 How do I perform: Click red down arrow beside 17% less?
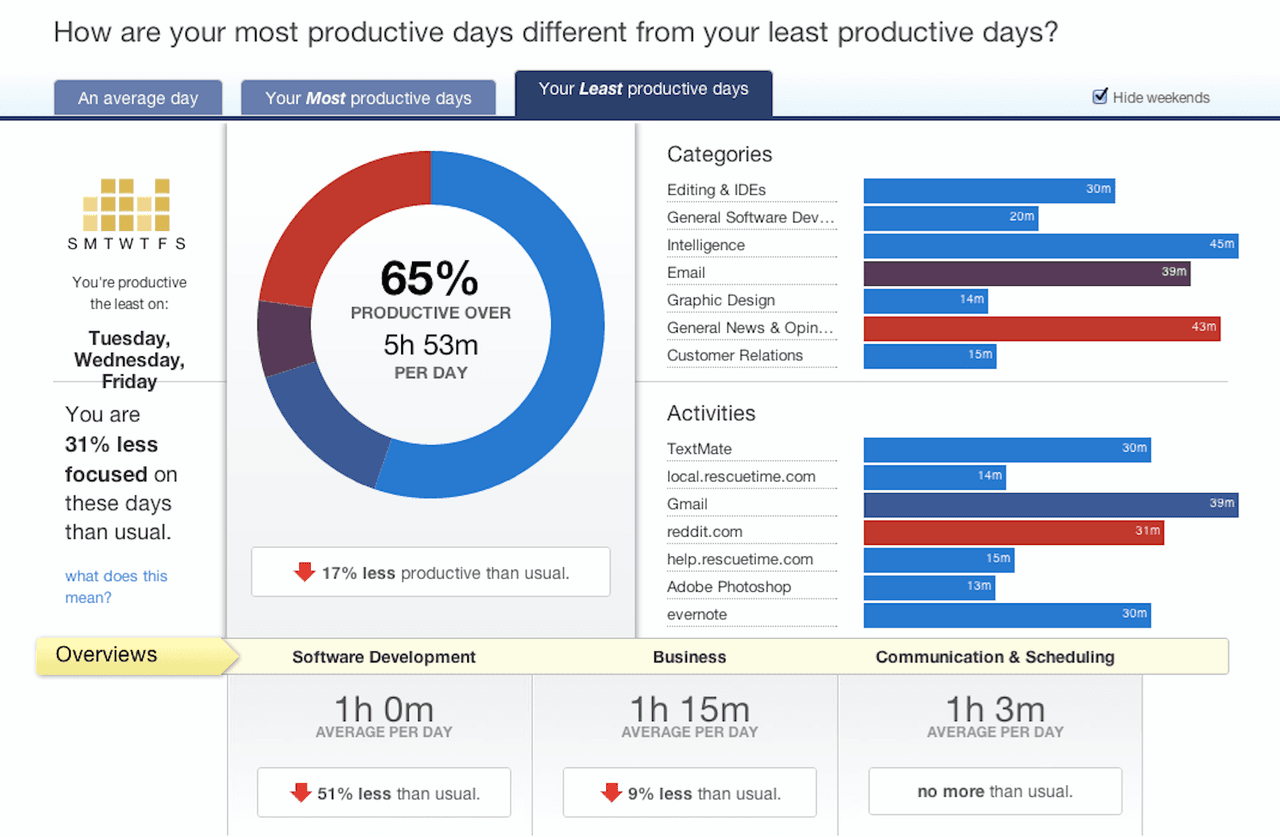click(304, 572)
